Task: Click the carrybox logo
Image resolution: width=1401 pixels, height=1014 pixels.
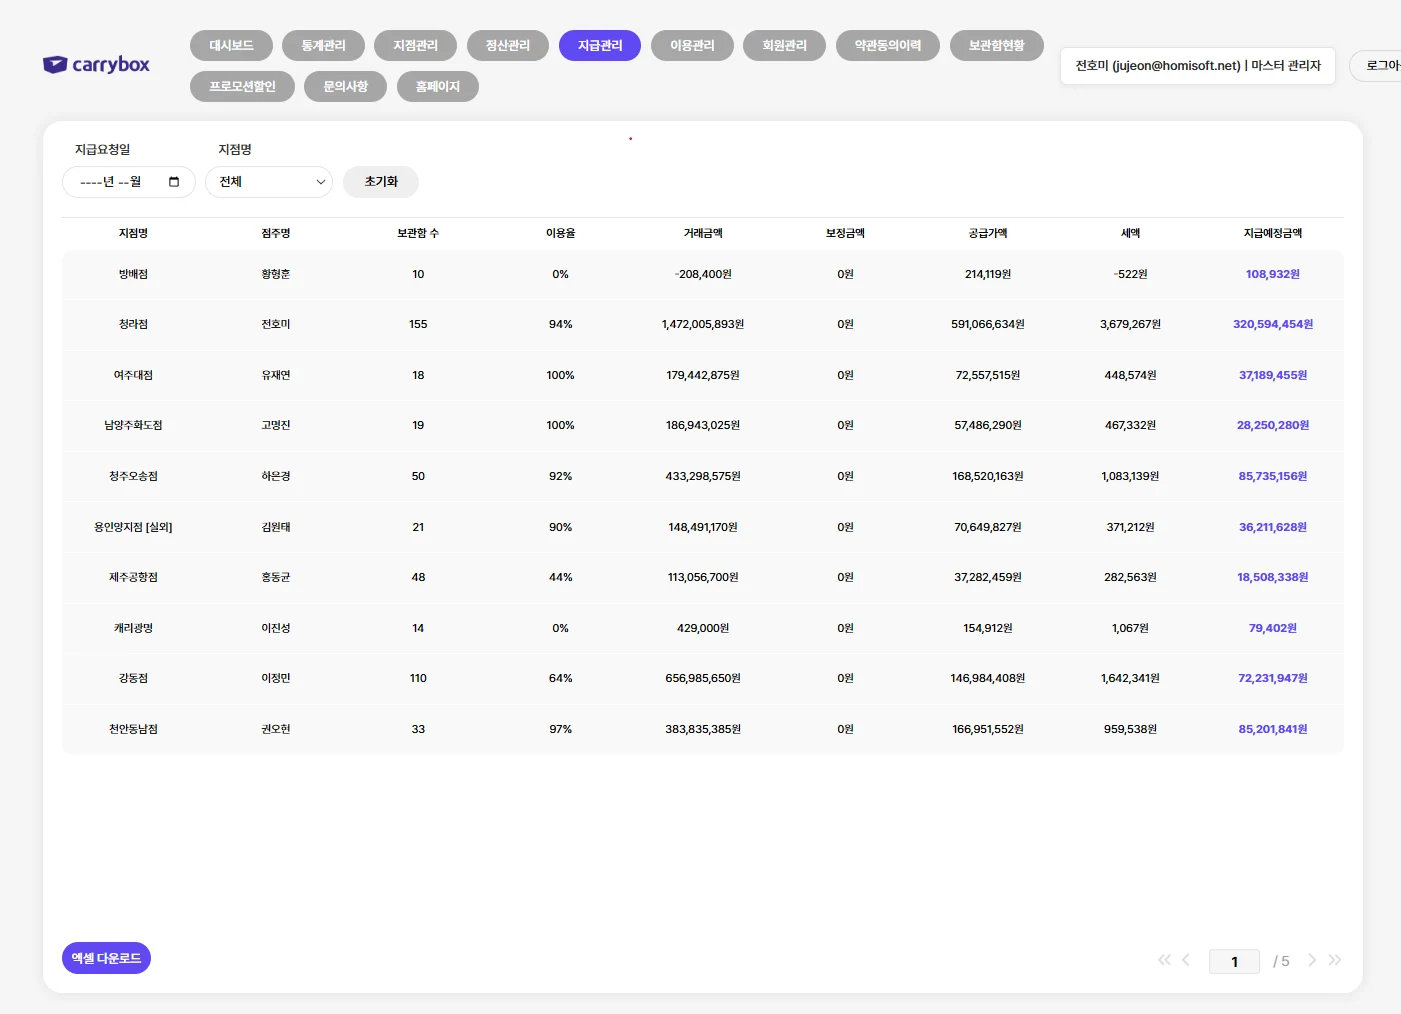Action: (x=96, y=65)
